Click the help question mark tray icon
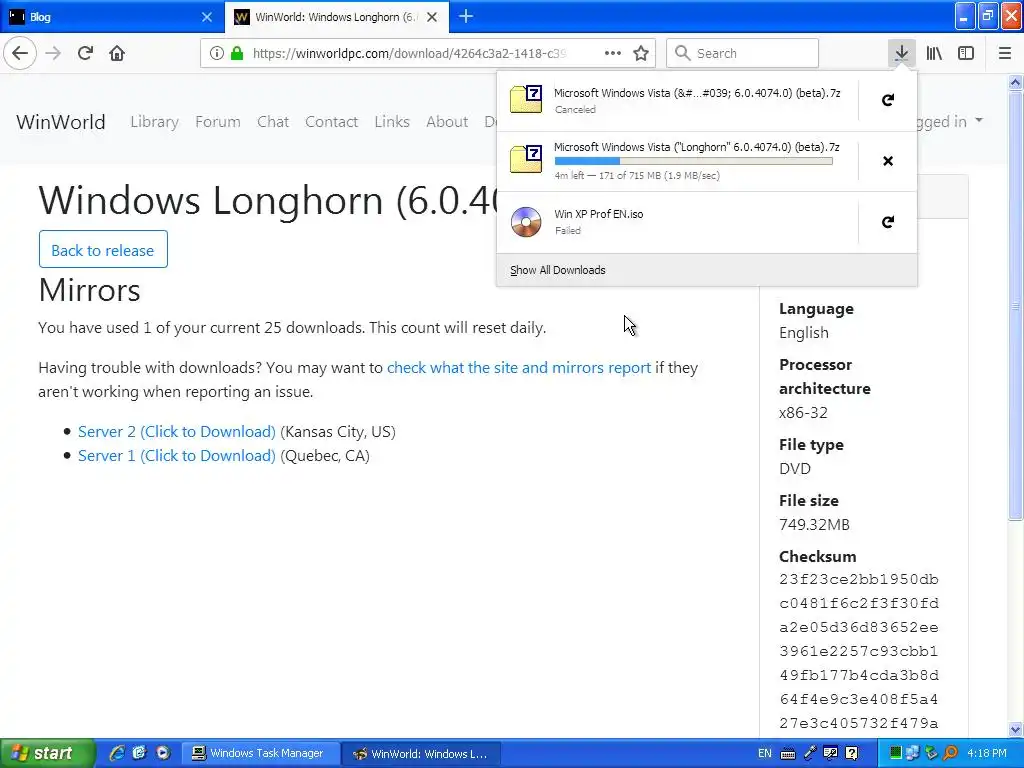Image resolution: width=1024 pixels, height=768 pixels. pyautogui.click(x=852, y=753)
